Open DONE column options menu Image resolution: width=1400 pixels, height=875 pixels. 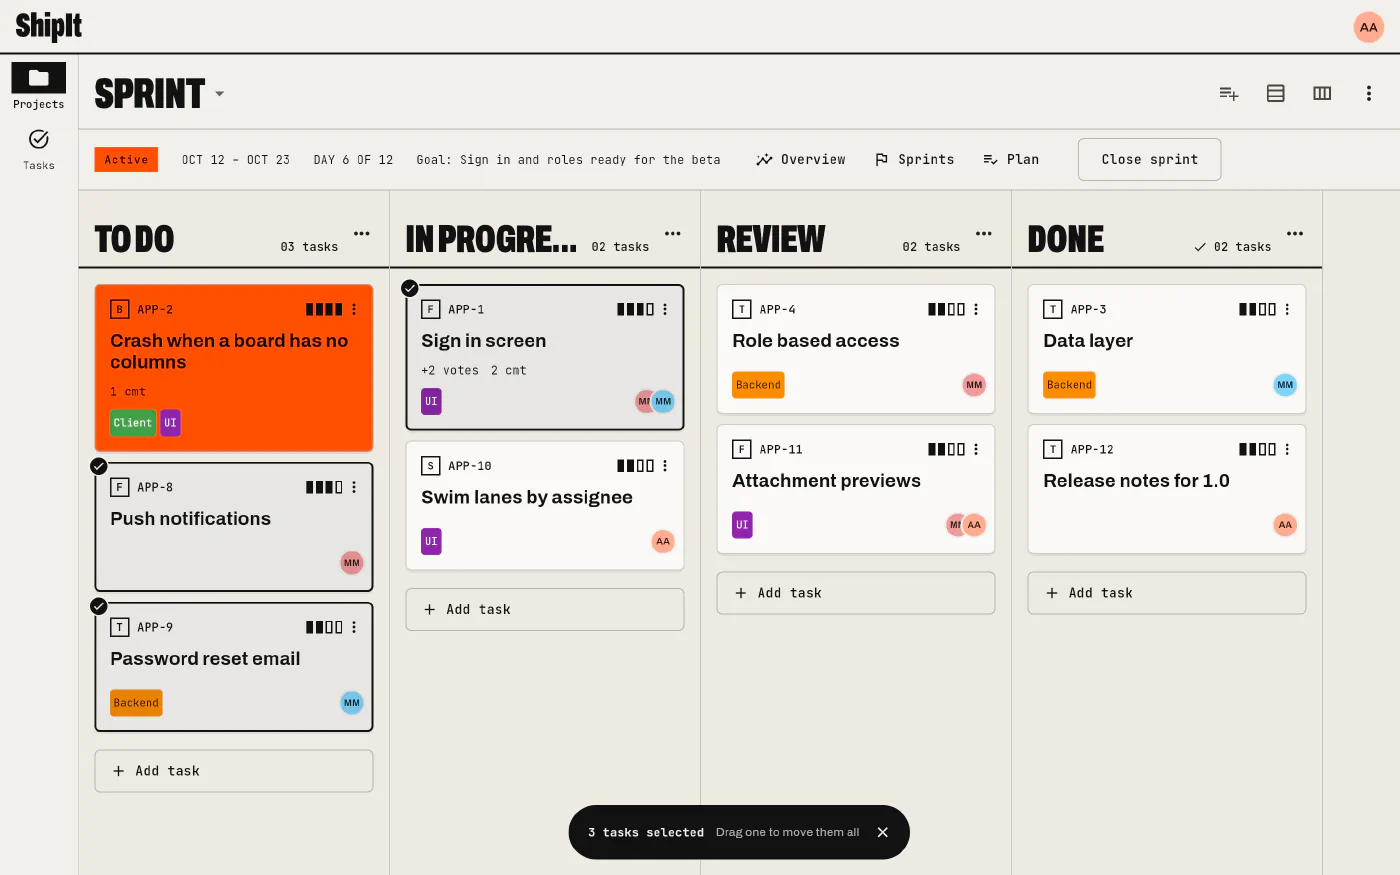click(x=1295, y=234)
